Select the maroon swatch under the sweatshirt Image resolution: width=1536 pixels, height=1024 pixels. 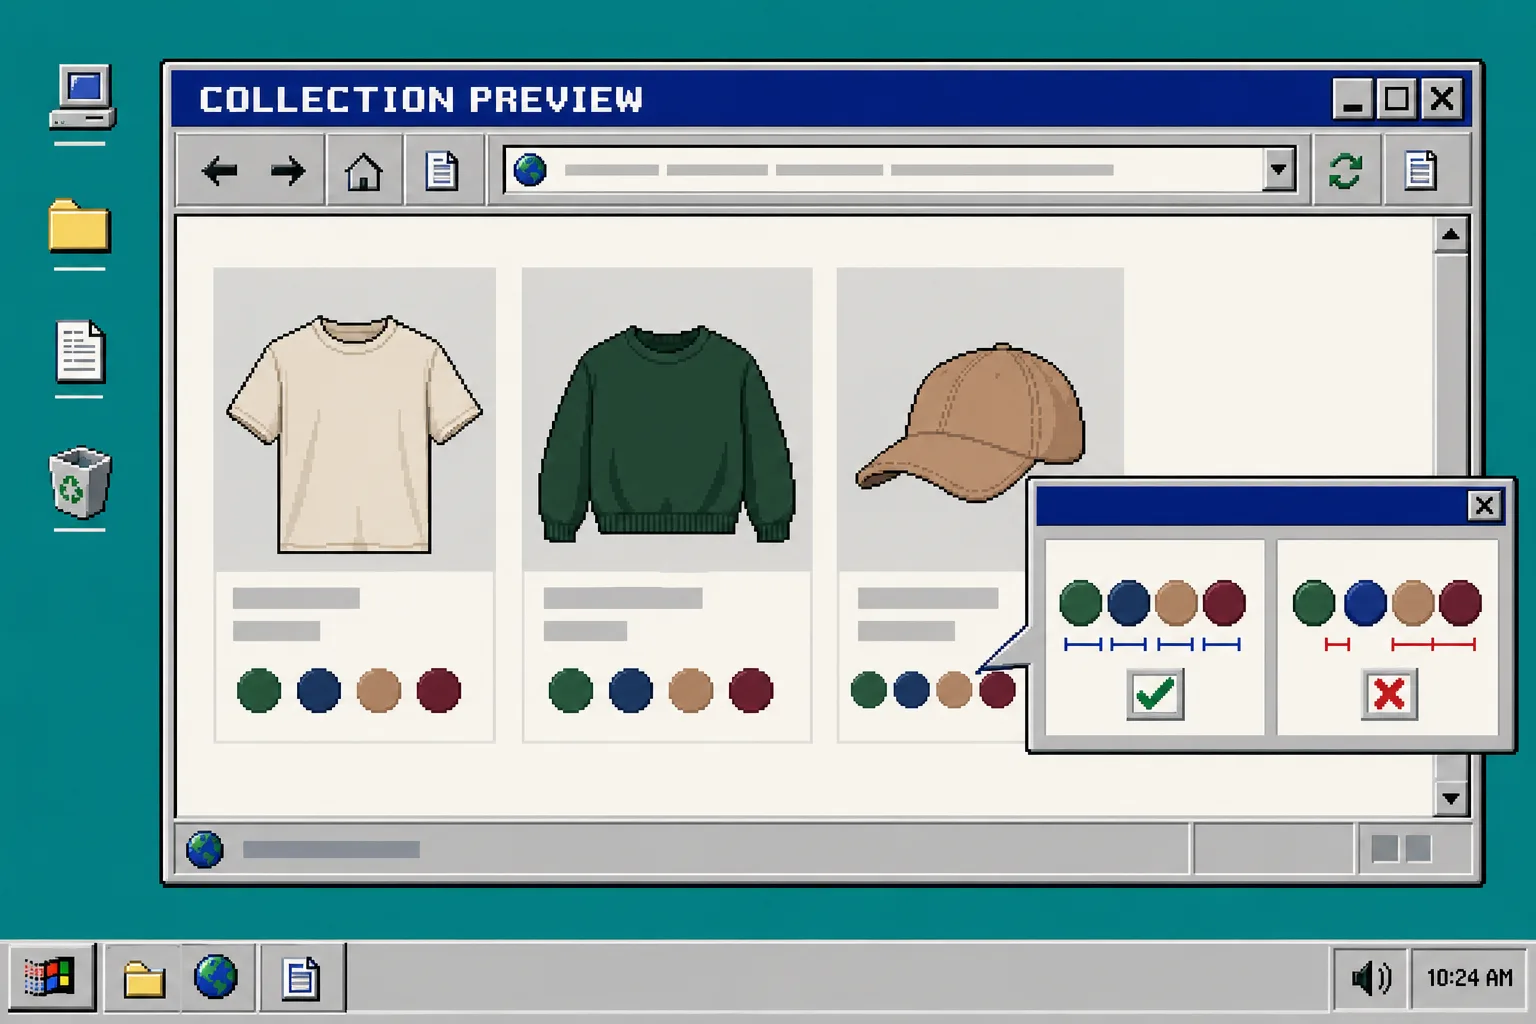(751, 690)
